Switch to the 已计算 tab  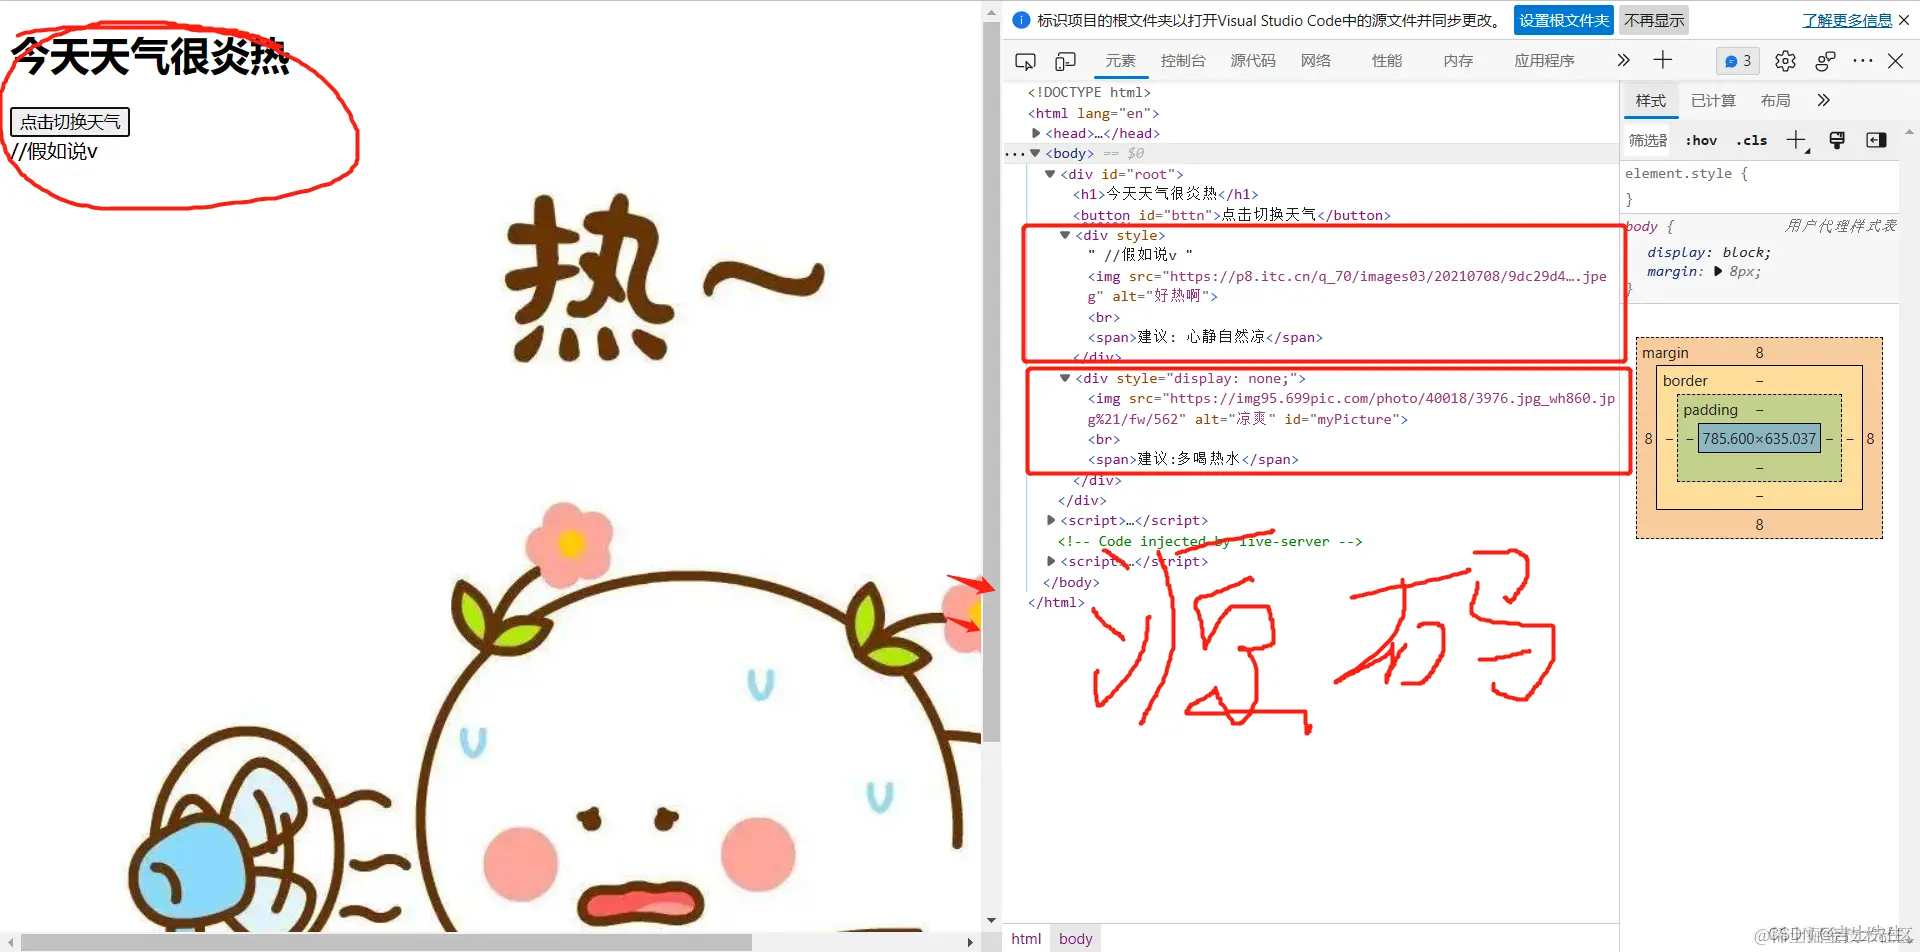click(1712, 100)
